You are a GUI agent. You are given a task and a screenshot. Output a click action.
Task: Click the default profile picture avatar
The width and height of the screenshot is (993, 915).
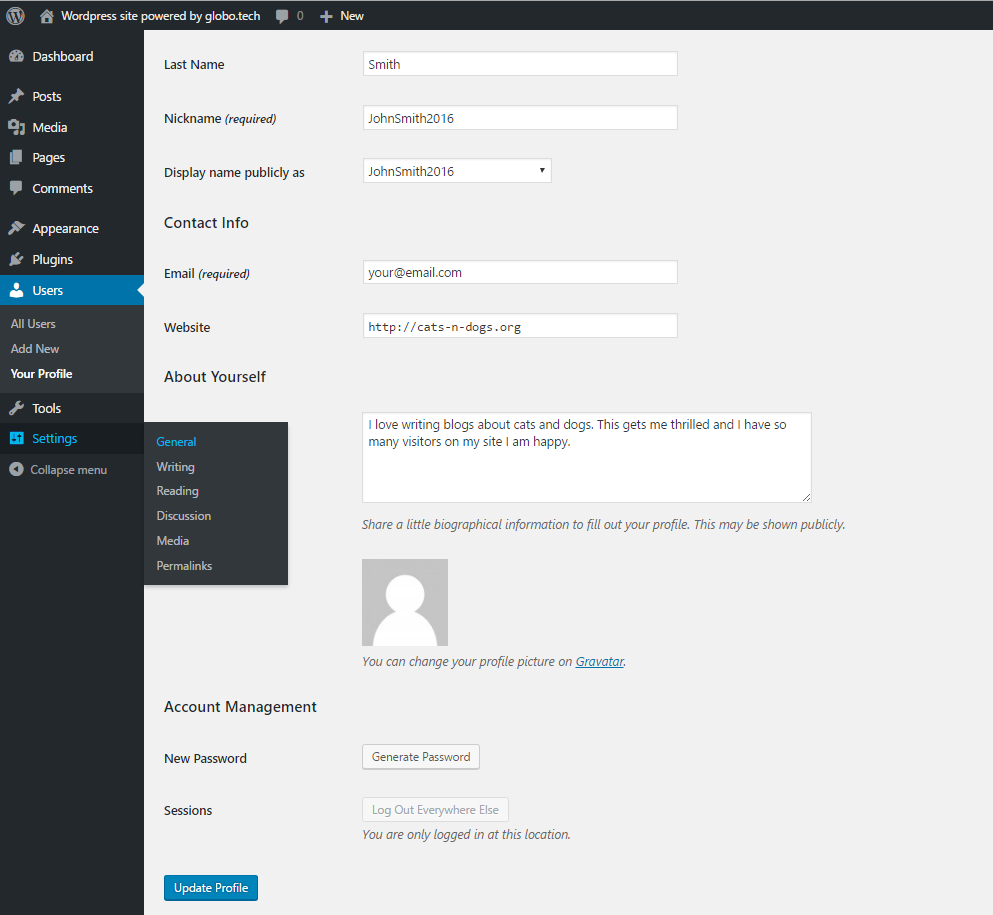click(405, 602)
